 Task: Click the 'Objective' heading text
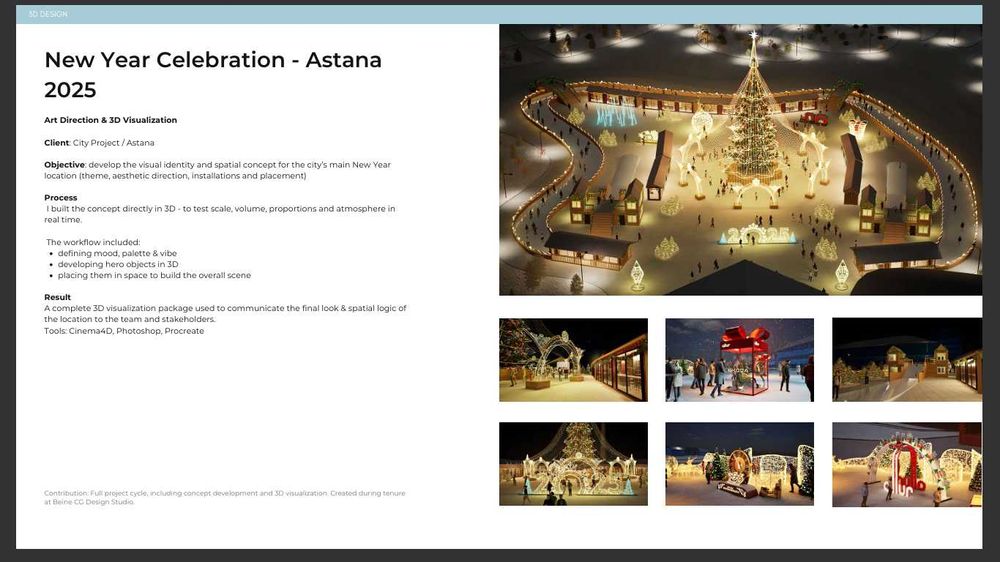pos(64,165)
